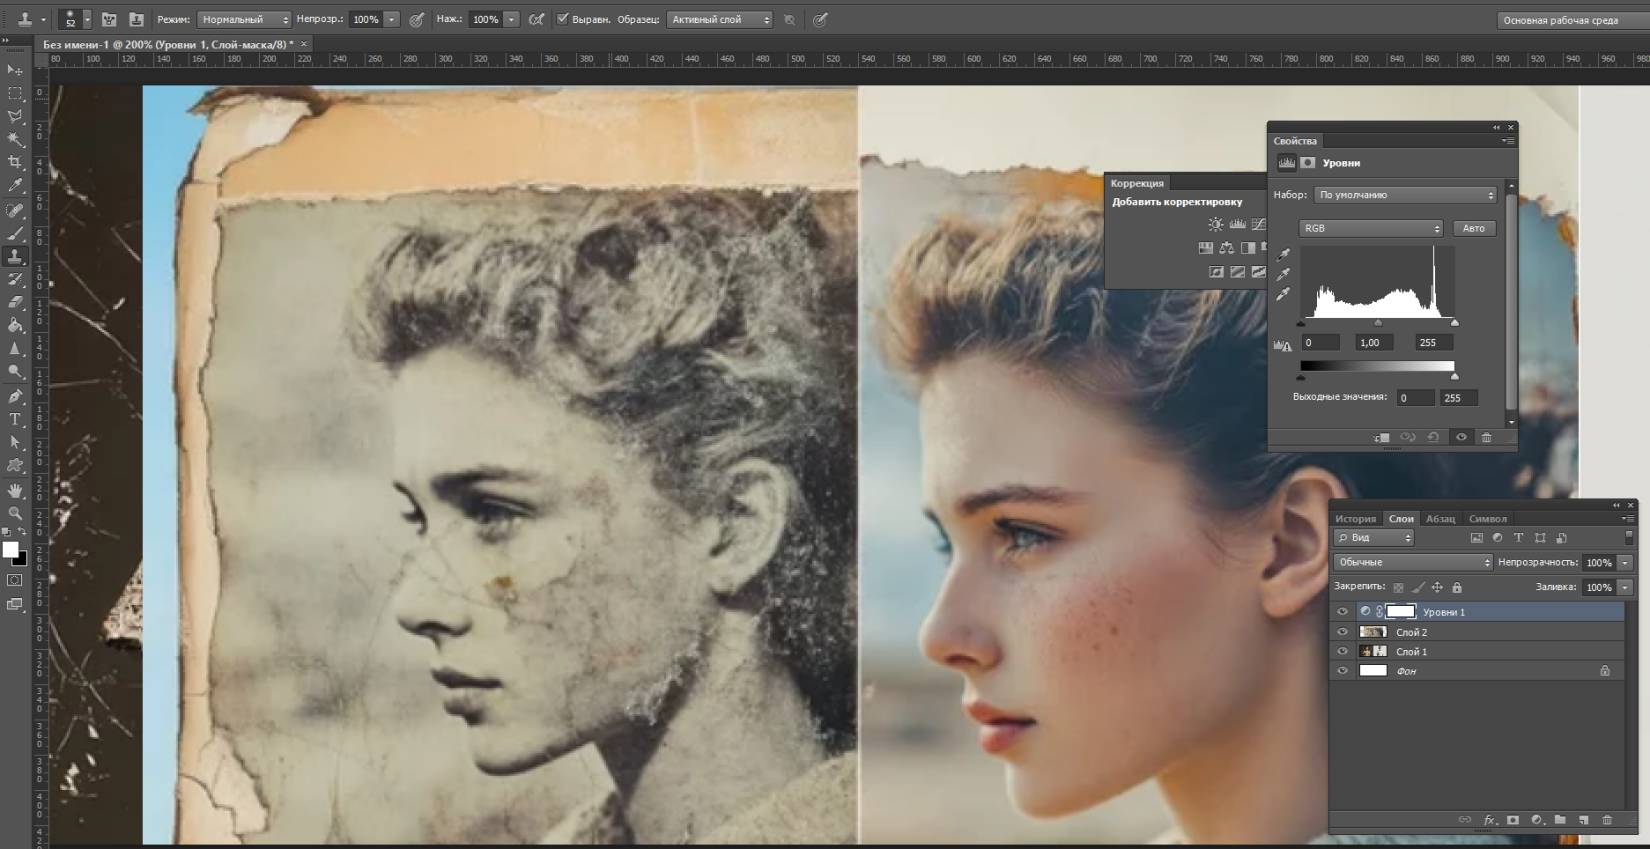Click the create new layer icon

[x=1583, y=820]
